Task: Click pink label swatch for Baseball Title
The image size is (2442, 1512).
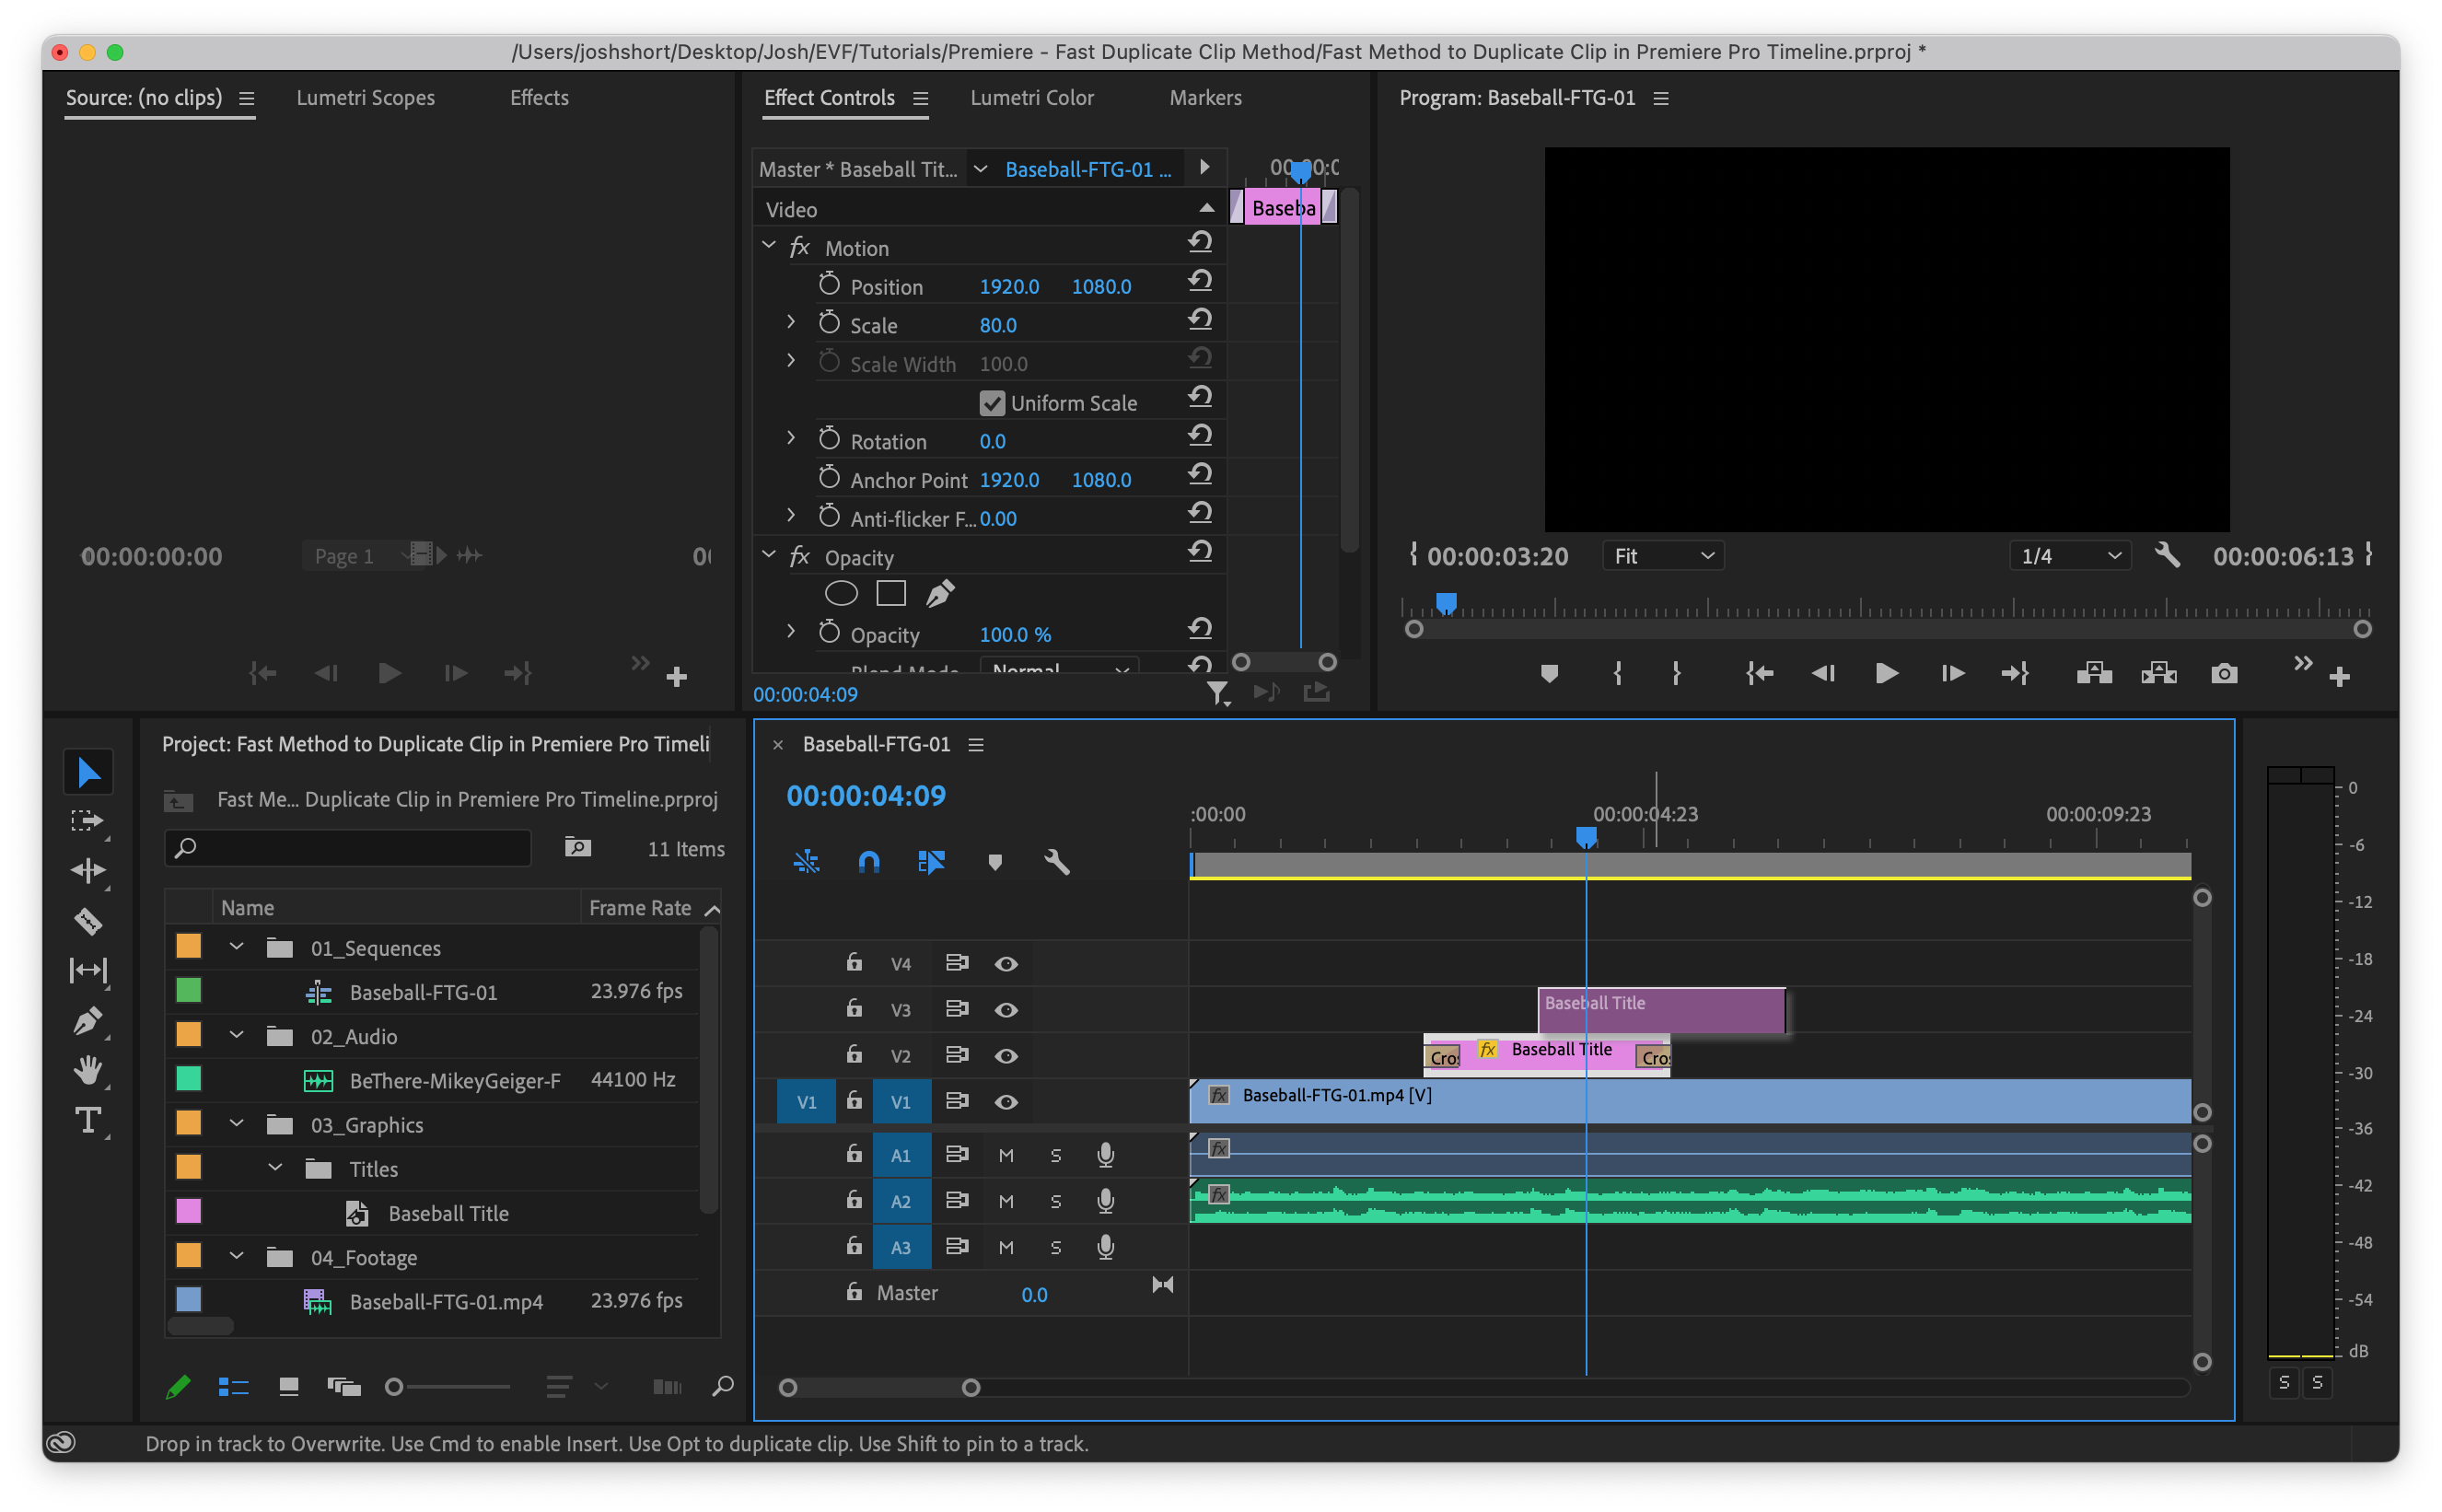Action: 188,1212
